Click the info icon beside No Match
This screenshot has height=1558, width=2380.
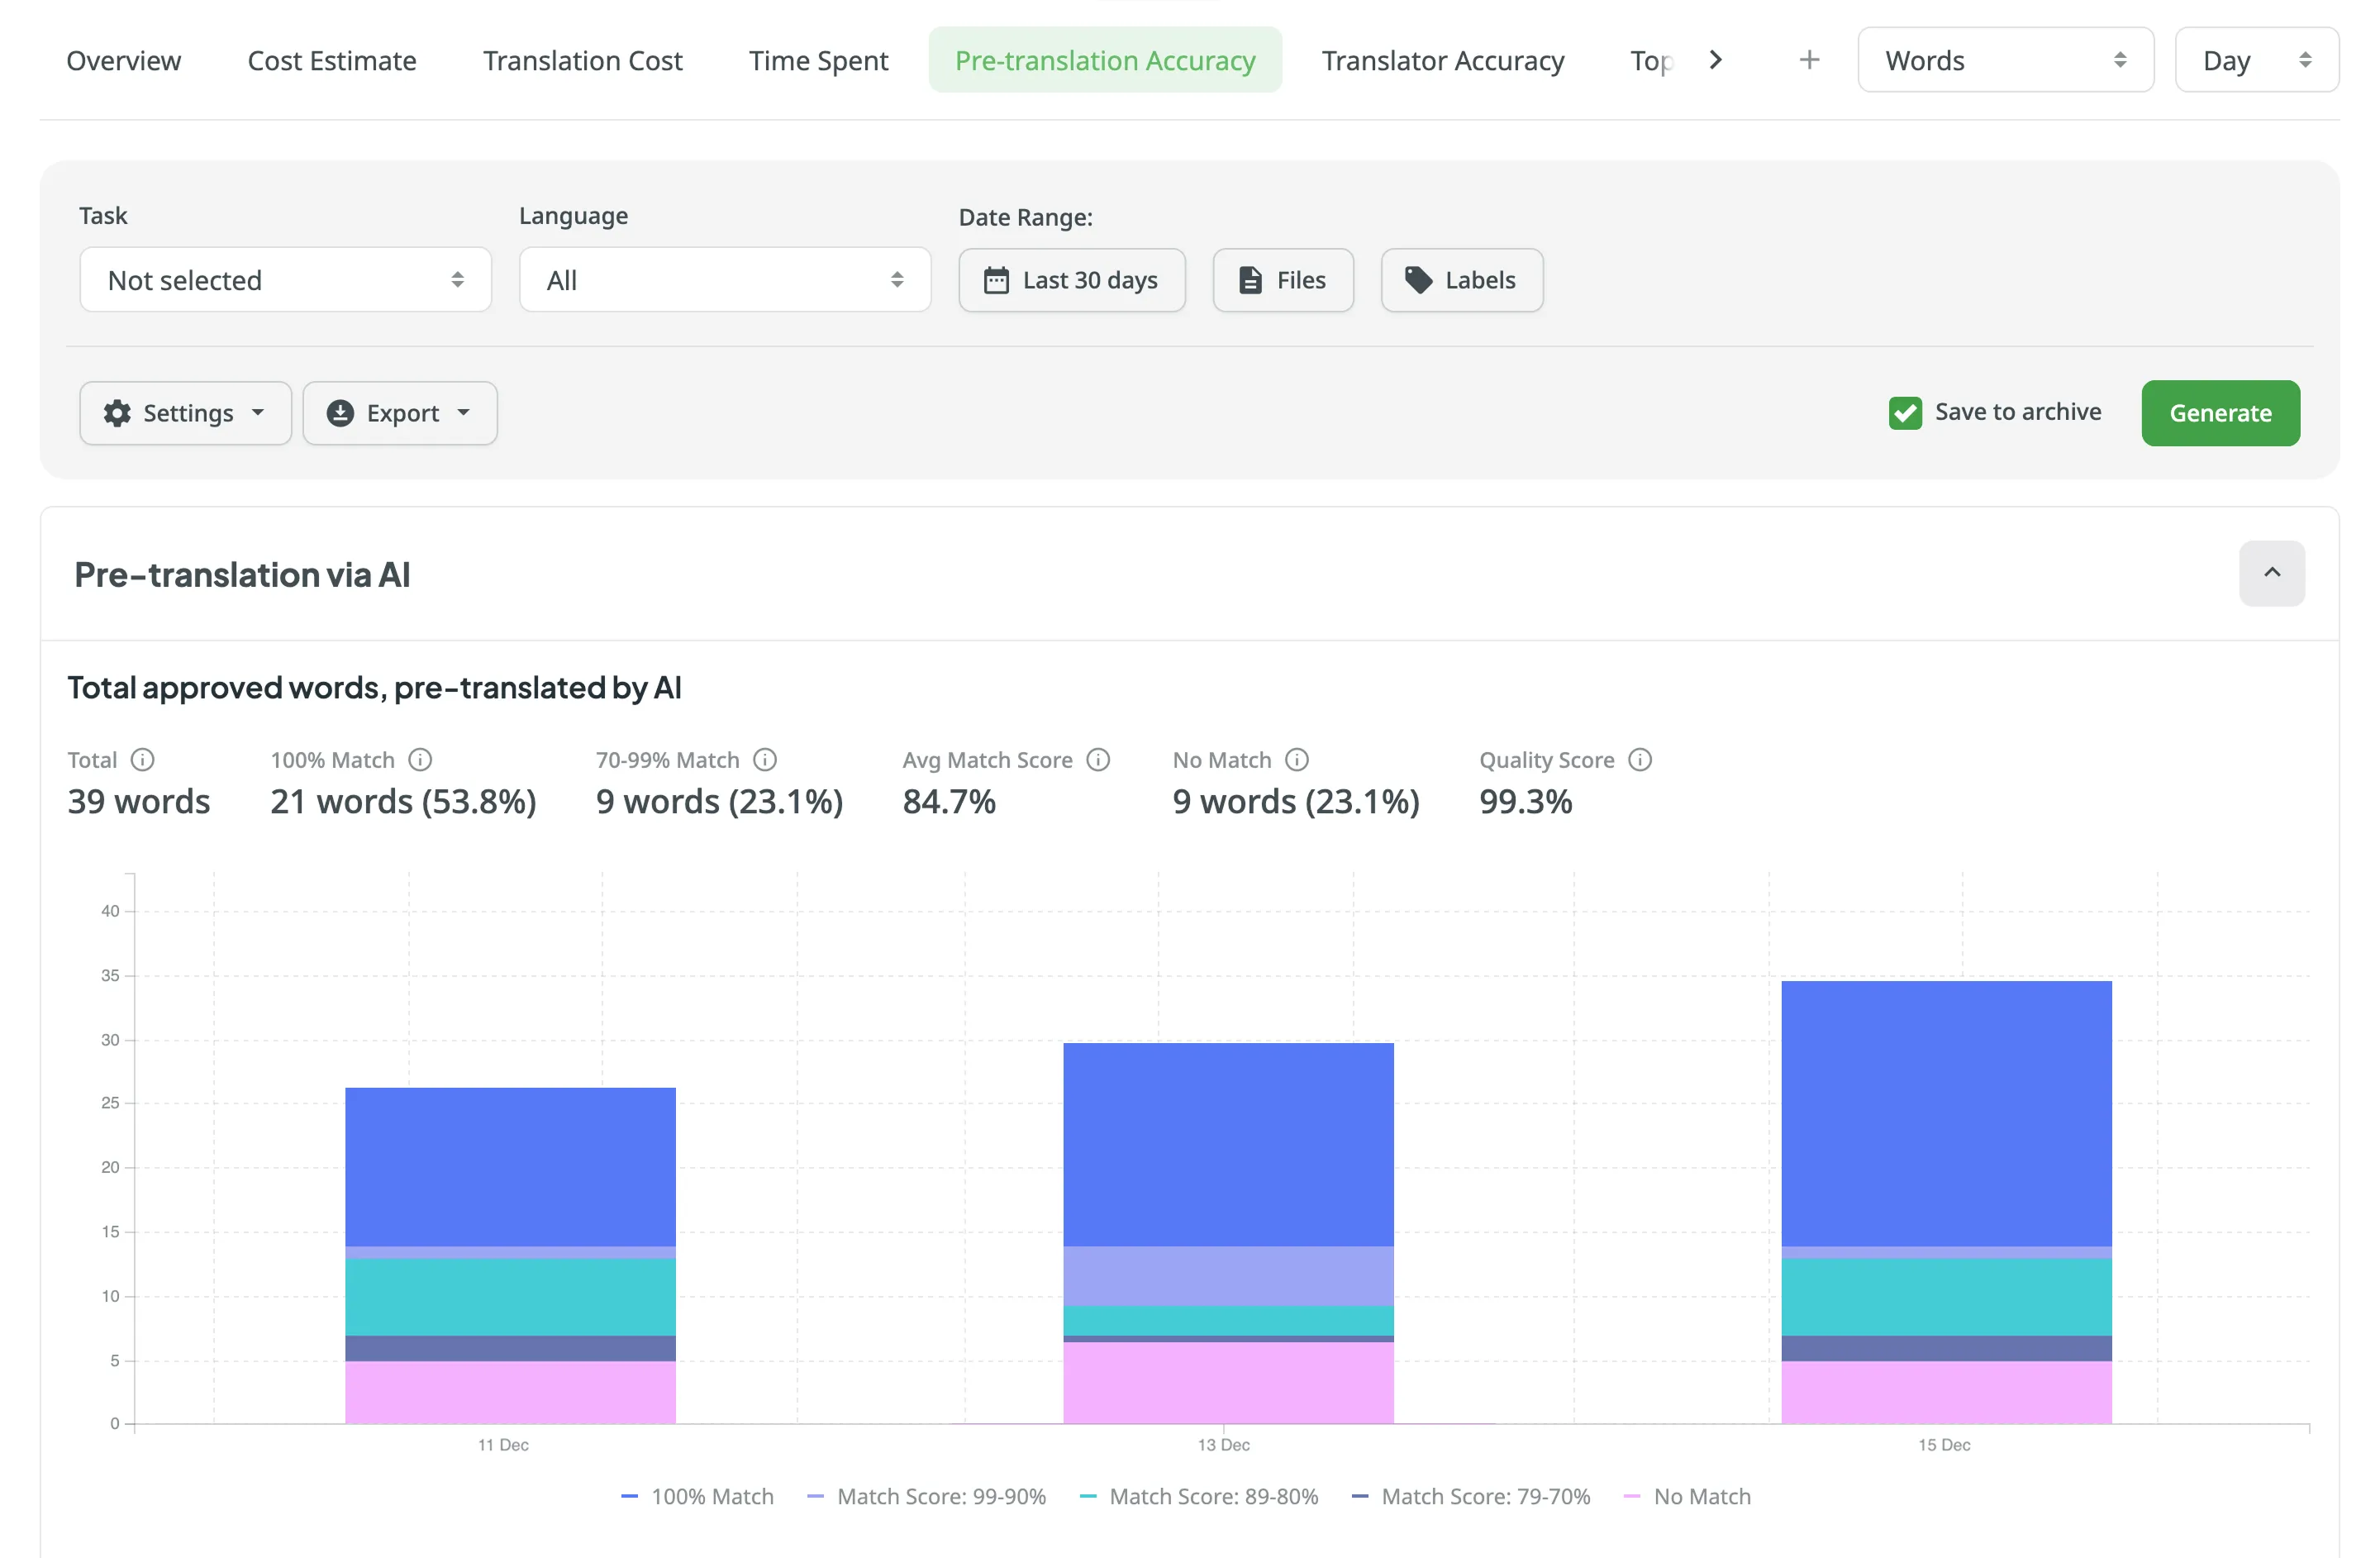pyautogui.click(x=1297, y=760)
